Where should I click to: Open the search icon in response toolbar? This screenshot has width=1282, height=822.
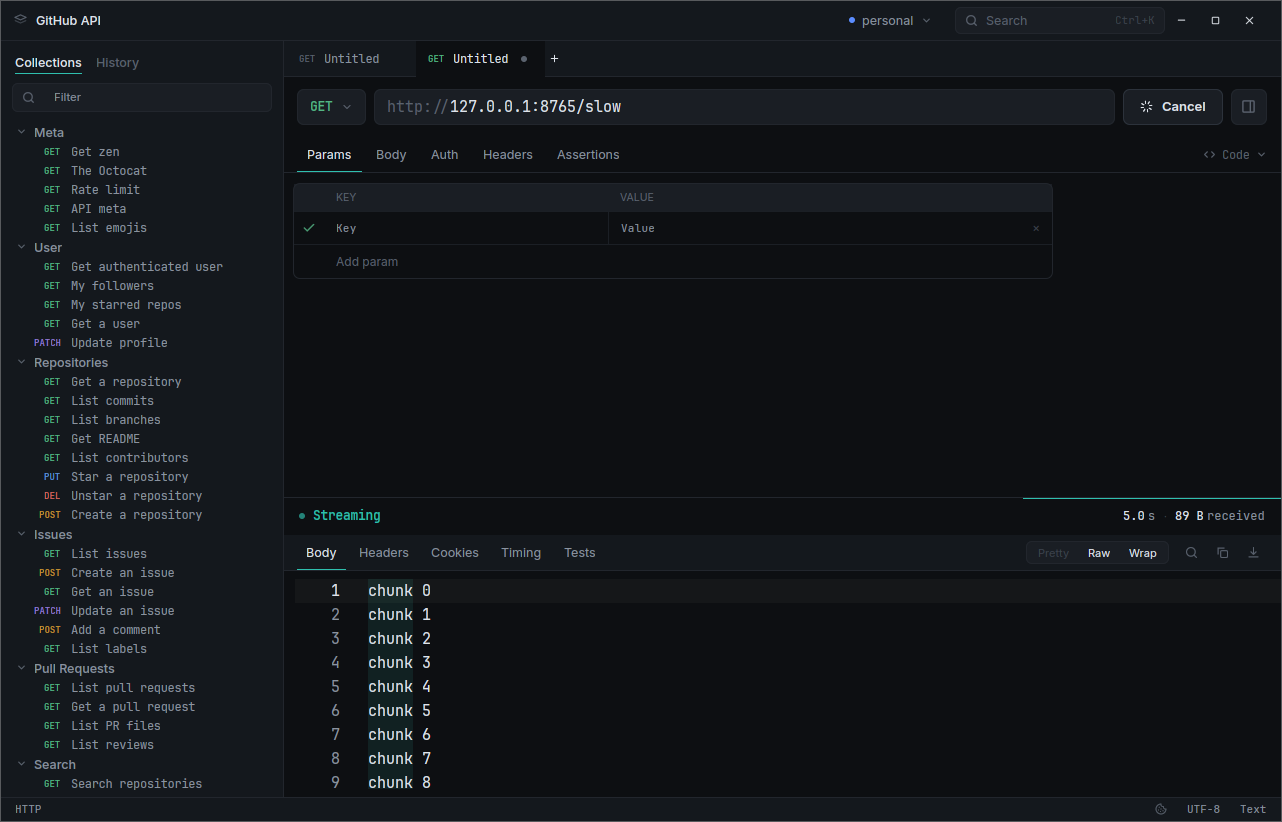[x=1191, y=553]
